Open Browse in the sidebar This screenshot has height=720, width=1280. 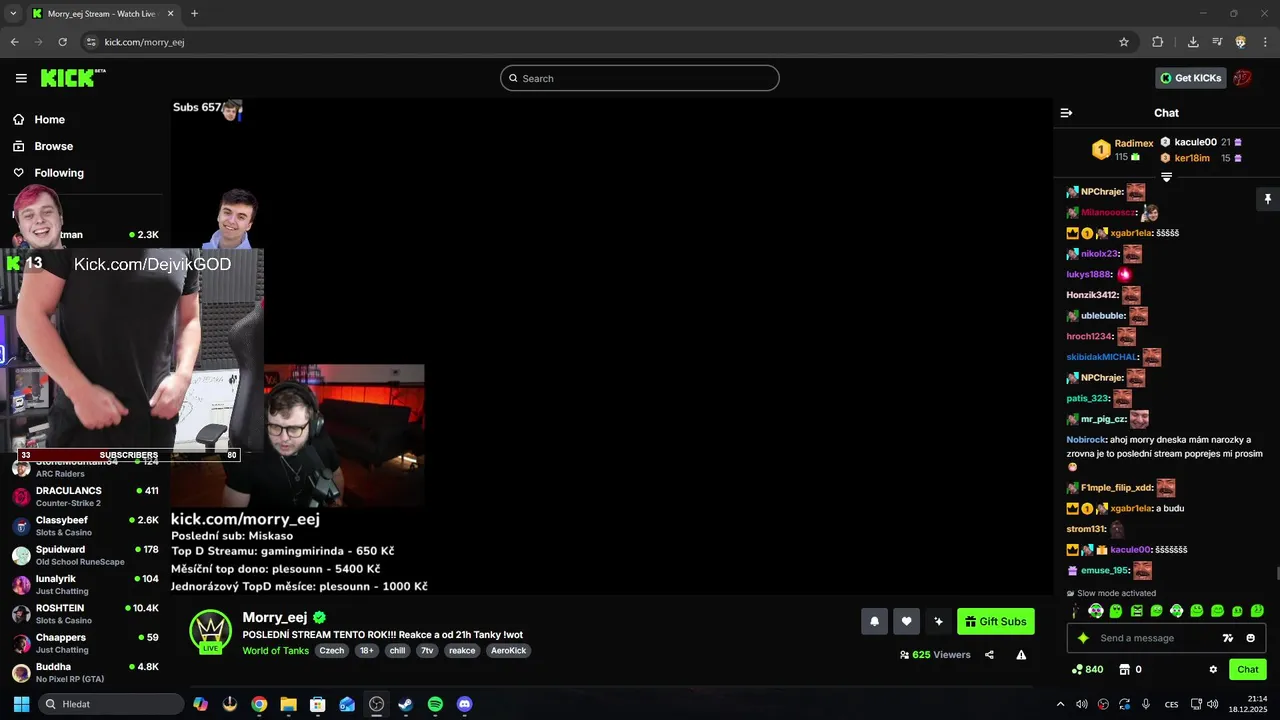coord(53,146)
